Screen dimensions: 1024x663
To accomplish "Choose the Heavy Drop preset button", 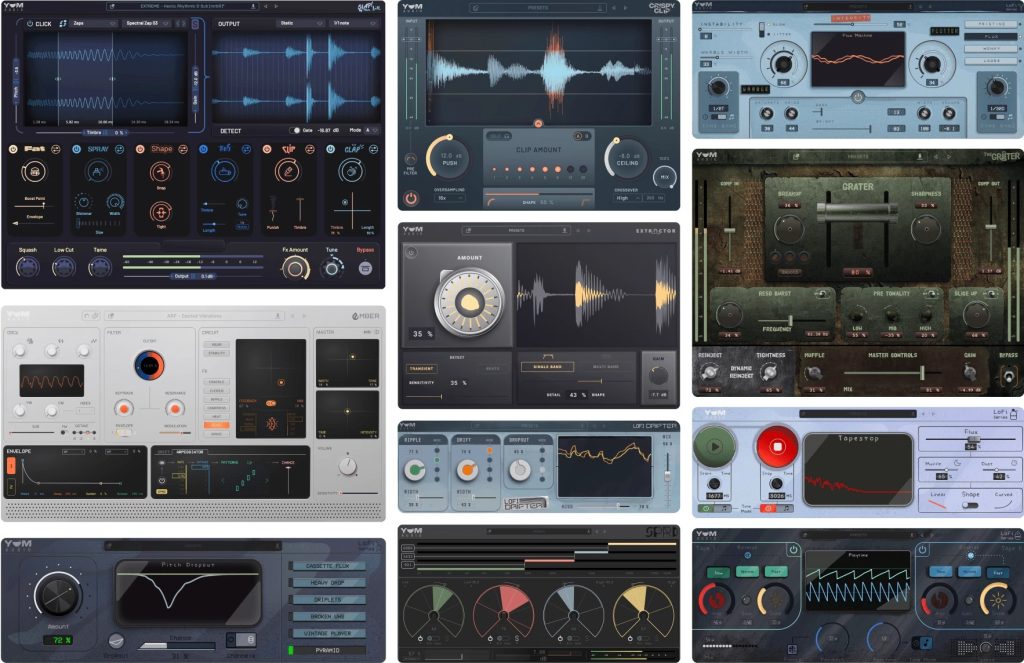I will coord(328,582).
